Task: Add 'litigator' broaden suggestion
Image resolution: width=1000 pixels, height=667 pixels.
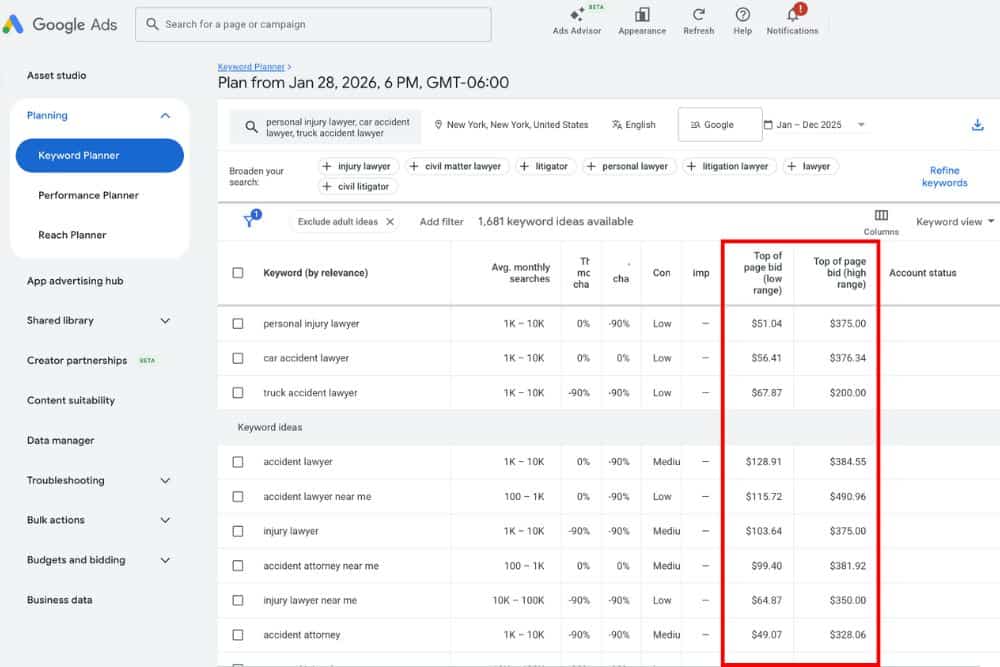Action: tap(545, 166)
